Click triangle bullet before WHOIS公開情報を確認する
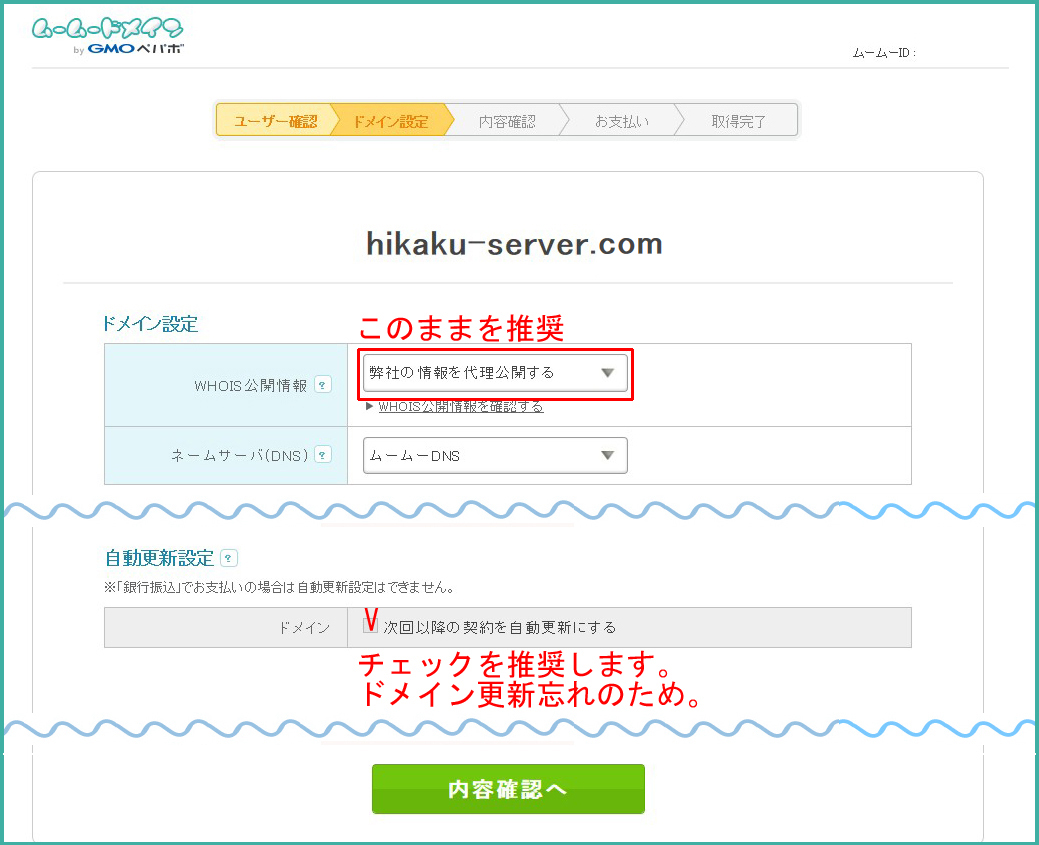Image resolution: width=1039 pixels, height=845 pixels. [369, 407]
